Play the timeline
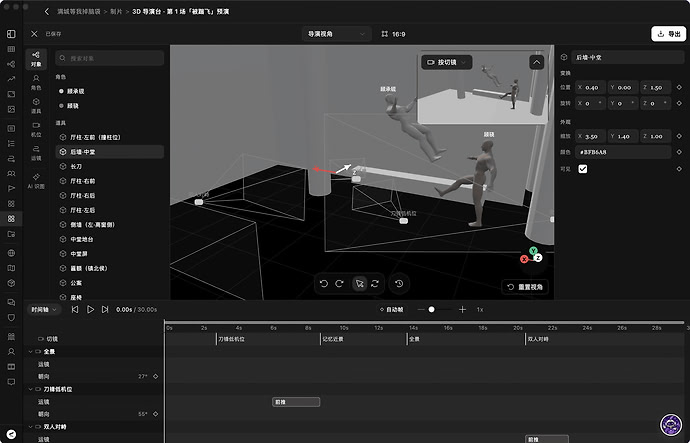Image resolution: width=690 pixels, height=443 pixels. [x=90, y=310]
